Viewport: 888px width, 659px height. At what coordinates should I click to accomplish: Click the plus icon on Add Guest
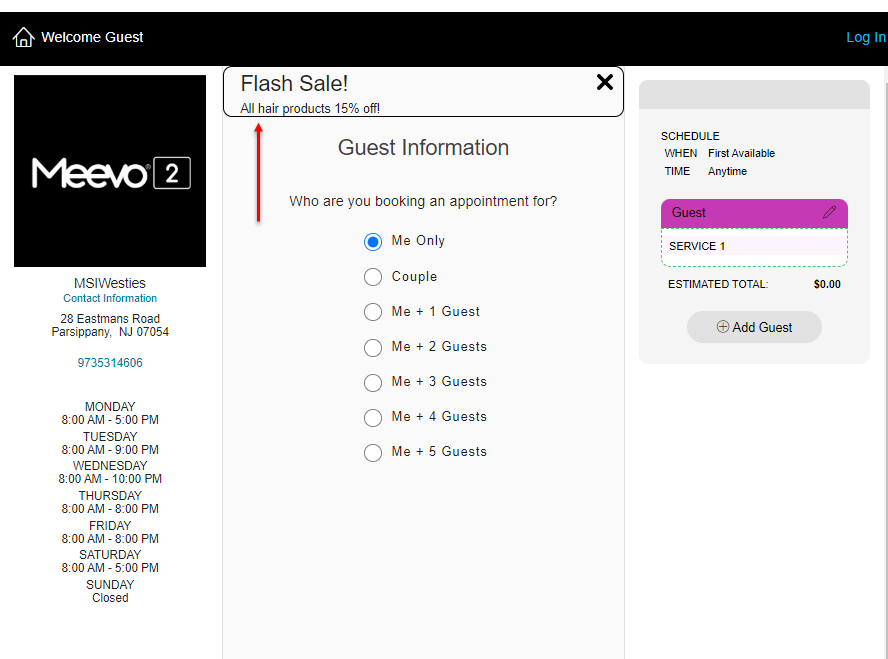point(723,327)
